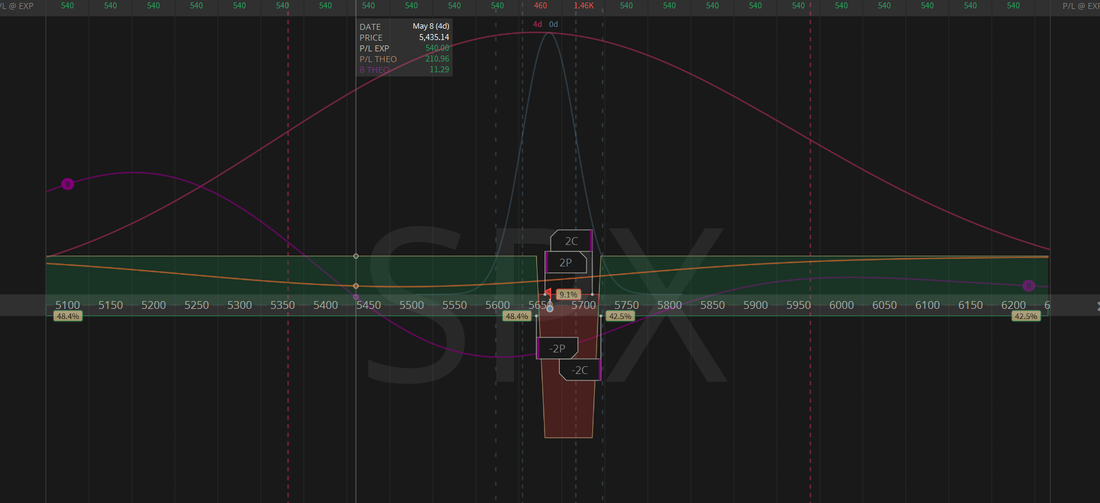The image size is (1100, 503).
Task: Click the red 1.46K value in top row
Action: pos(584,6)
